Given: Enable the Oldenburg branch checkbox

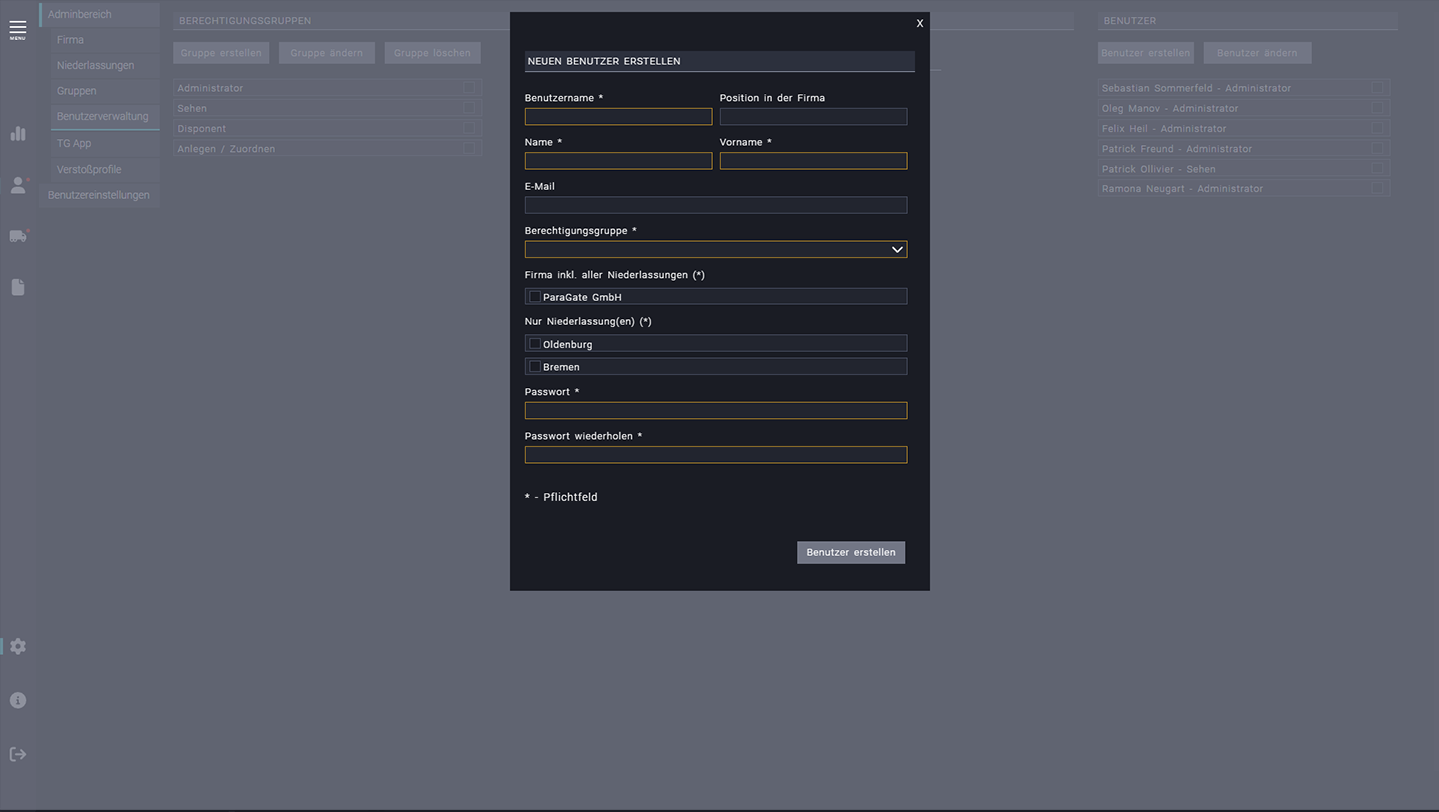Looking at the screenshot, I should (x=535, y=344).
